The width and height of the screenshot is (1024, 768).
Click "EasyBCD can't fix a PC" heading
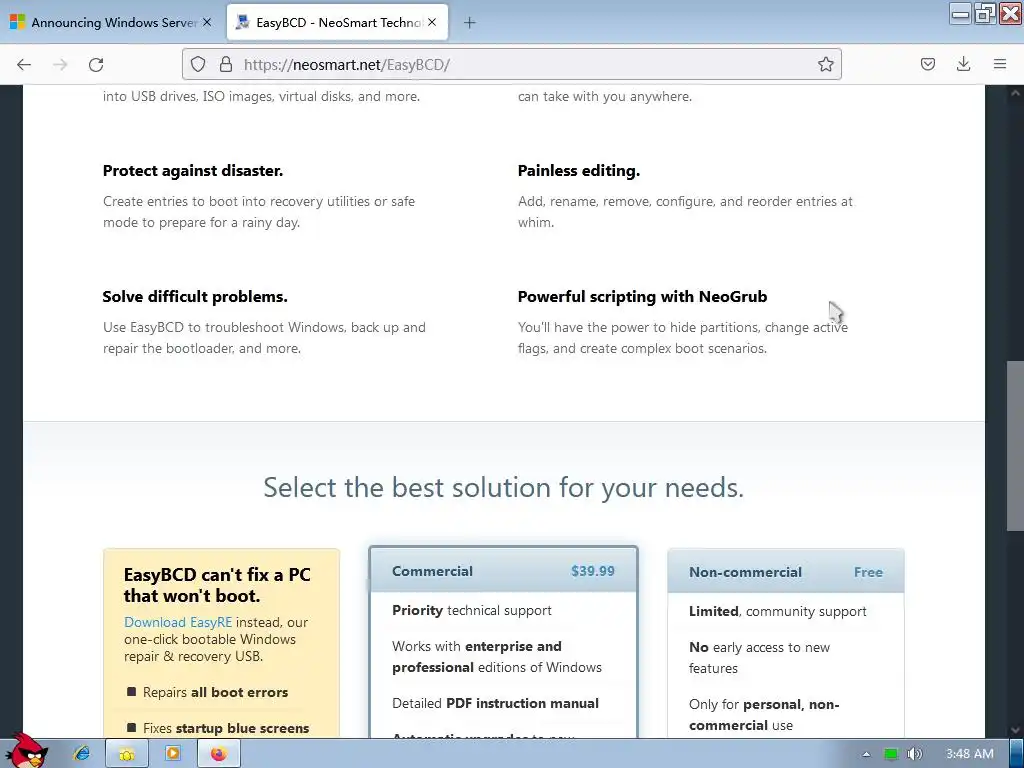click(217, 585)
